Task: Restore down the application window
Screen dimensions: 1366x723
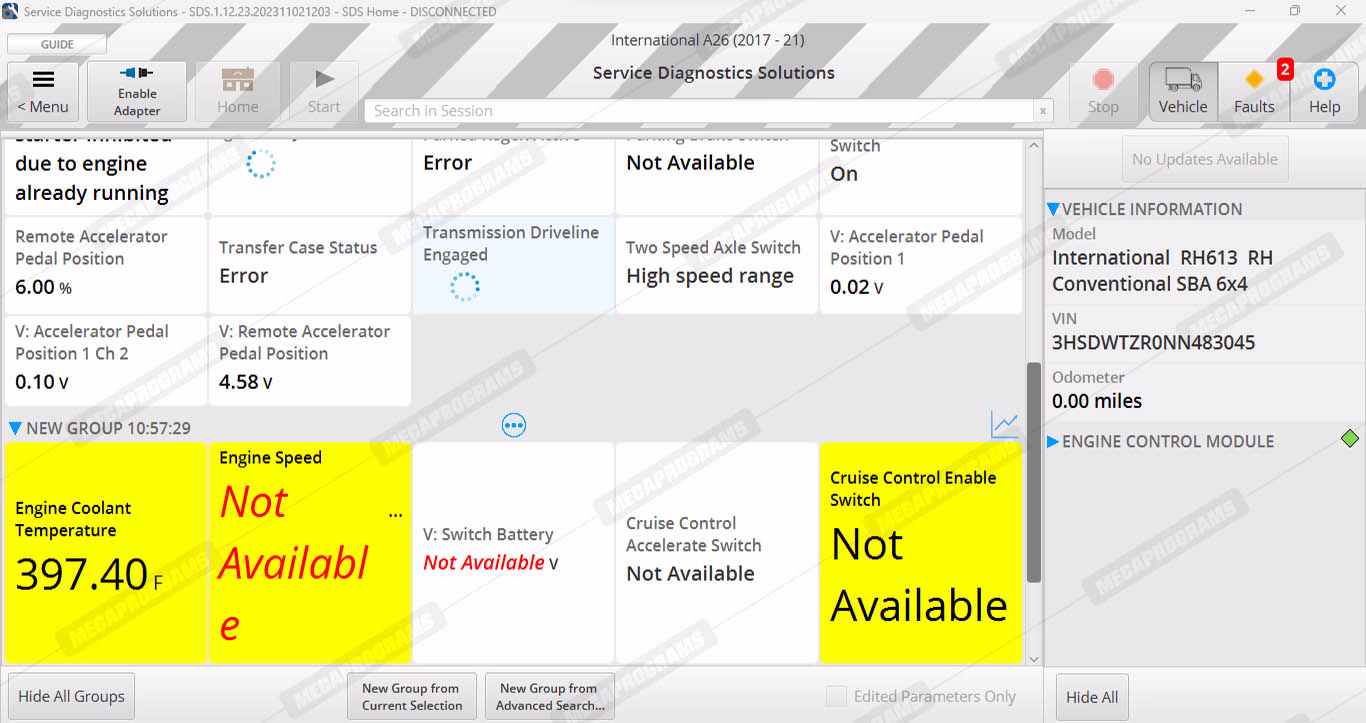Action: pyautogui.click(x=1295, y=11)
